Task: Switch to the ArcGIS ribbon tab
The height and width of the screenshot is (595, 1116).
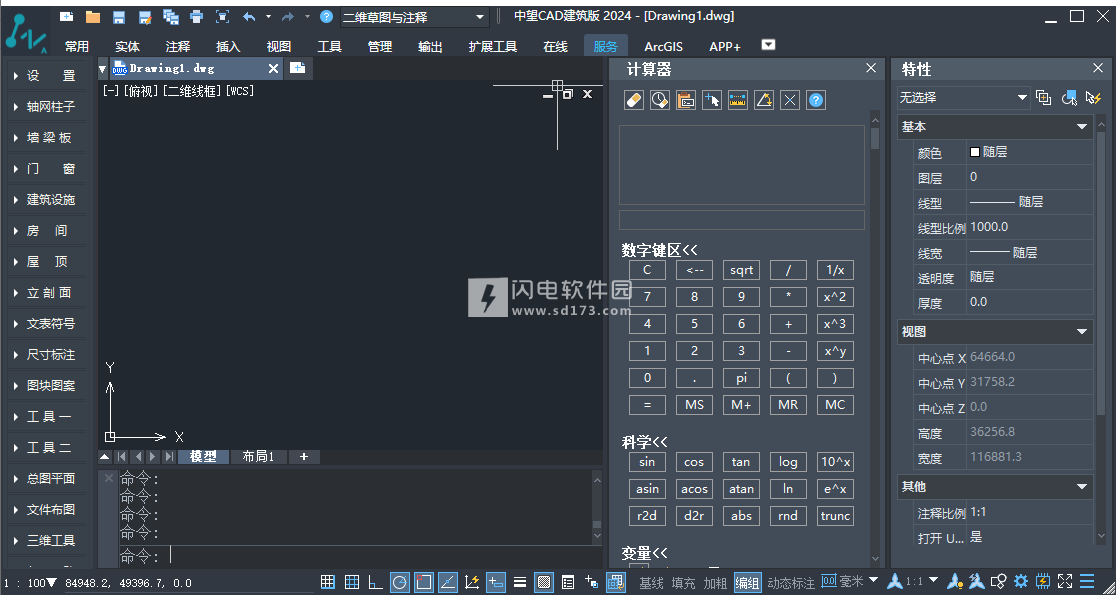Action: click(663, 47)
